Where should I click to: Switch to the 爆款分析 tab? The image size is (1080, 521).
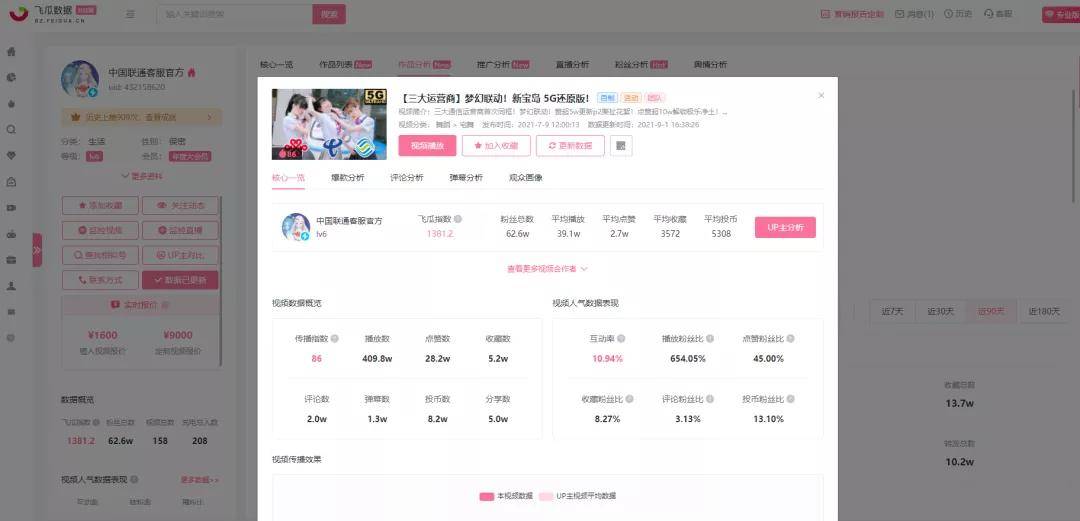point(348,177)
